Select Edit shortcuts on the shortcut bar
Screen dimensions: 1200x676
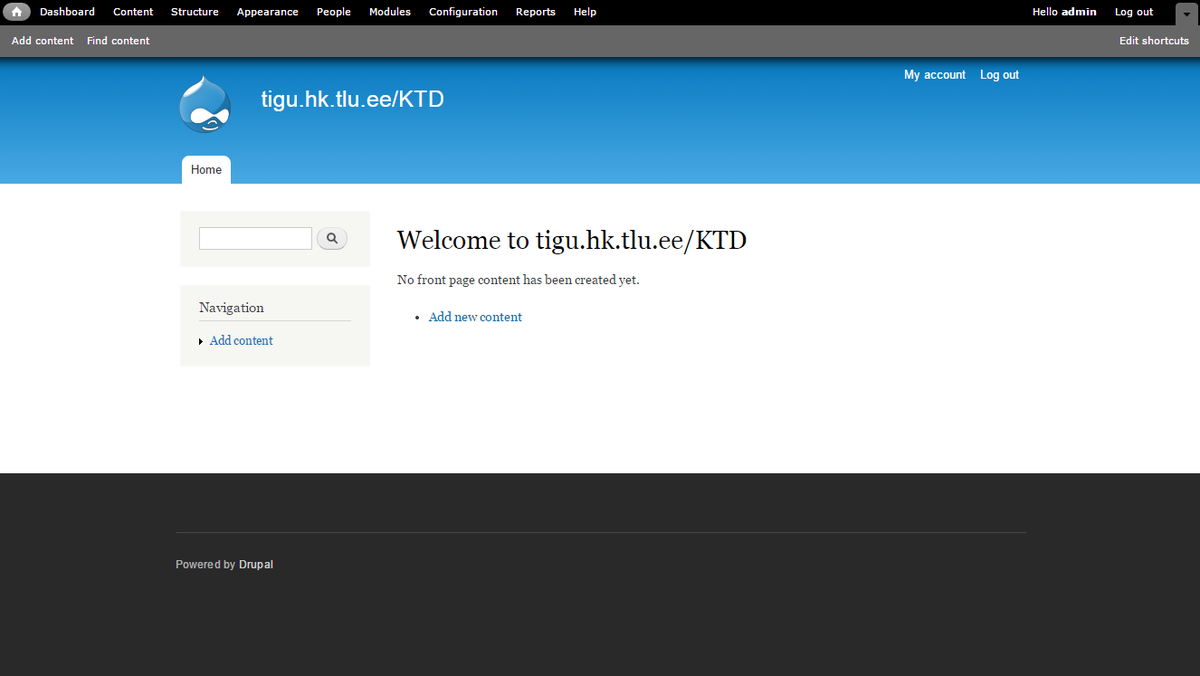(x=1154, y=40)
